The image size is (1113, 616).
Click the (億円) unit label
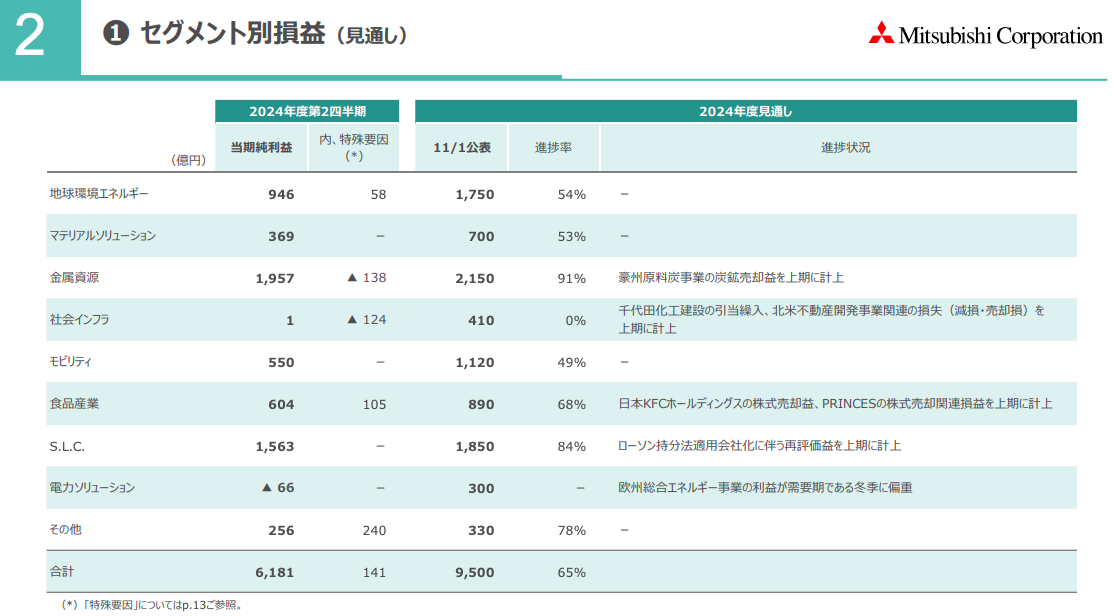coord(188,160)
